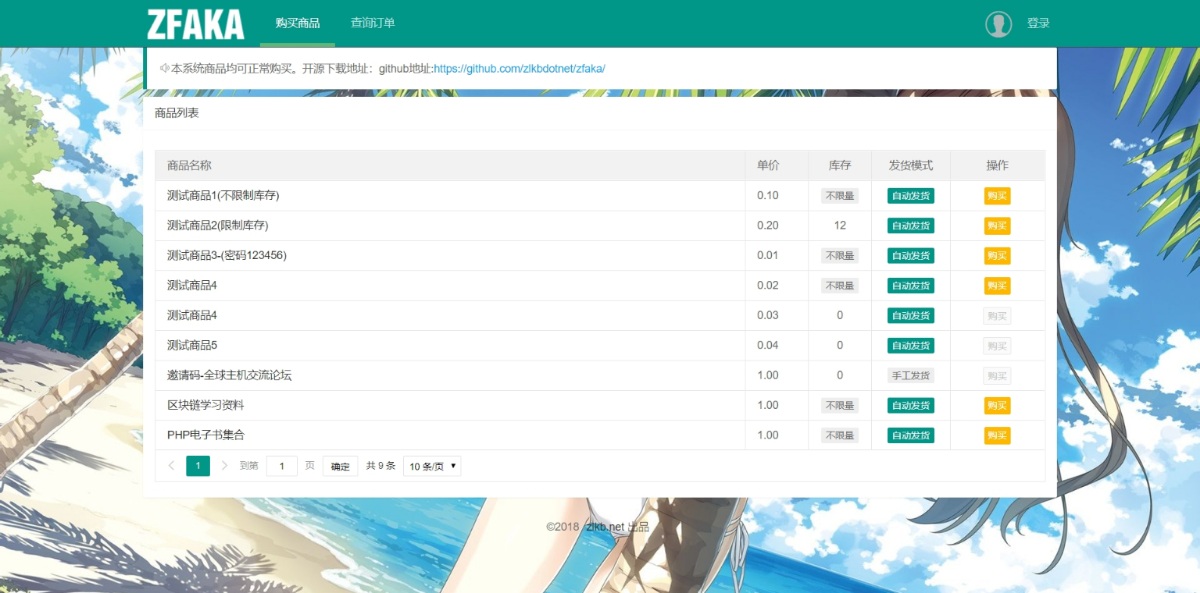Open the 10条/页 page size dropdown

[428, 465]
